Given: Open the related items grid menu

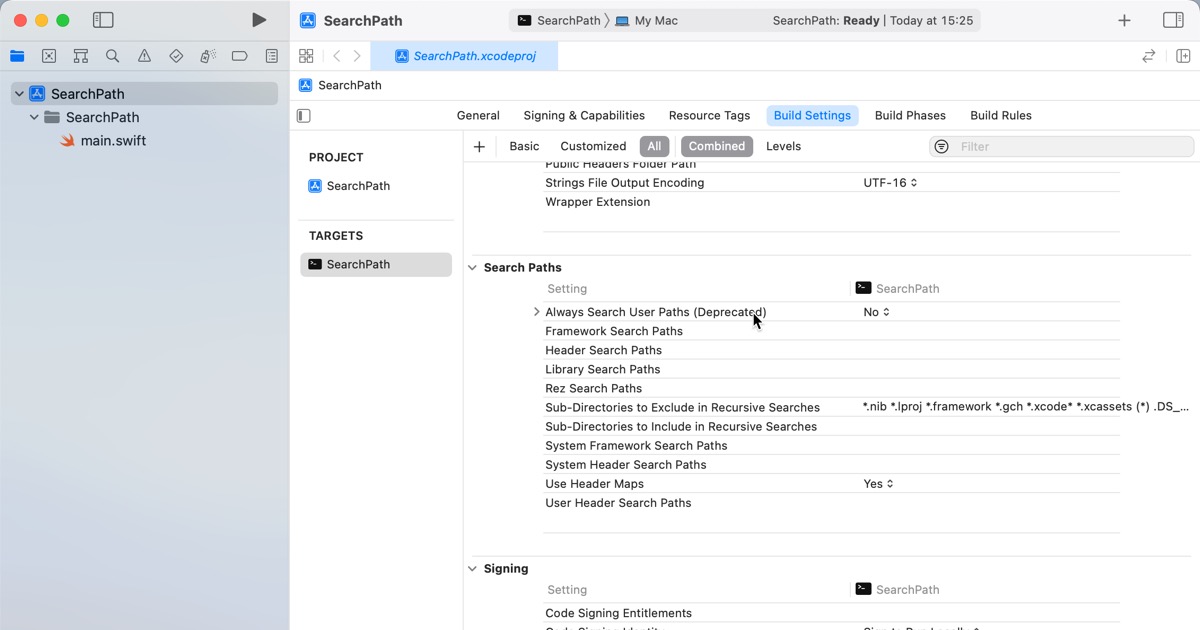Looking at the screenshot, I should pyautogui.click(x=306, y=56).
